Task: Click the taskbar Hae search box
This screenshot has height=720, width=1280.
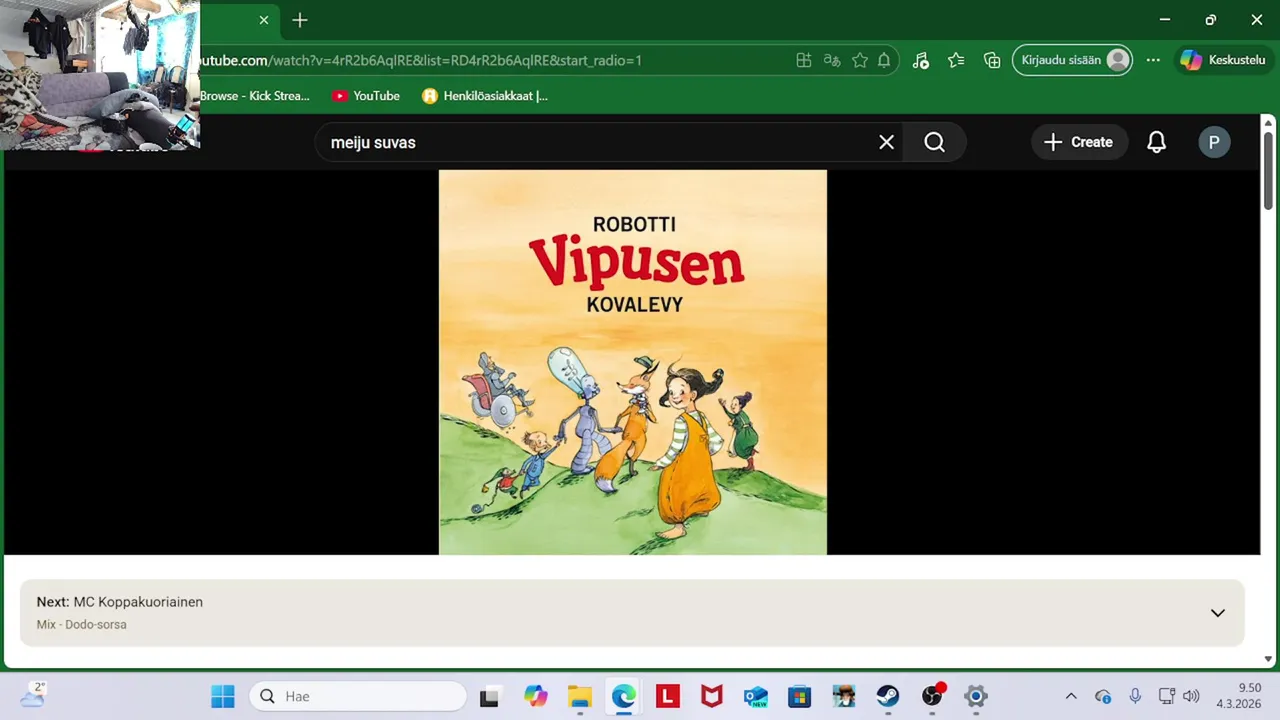Action: point(358,696)
